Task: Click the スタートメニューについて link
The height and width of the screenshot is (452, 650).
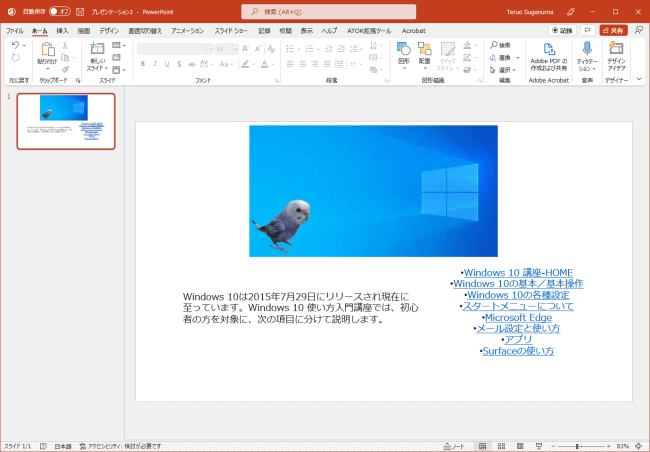Action: (518, 306)
